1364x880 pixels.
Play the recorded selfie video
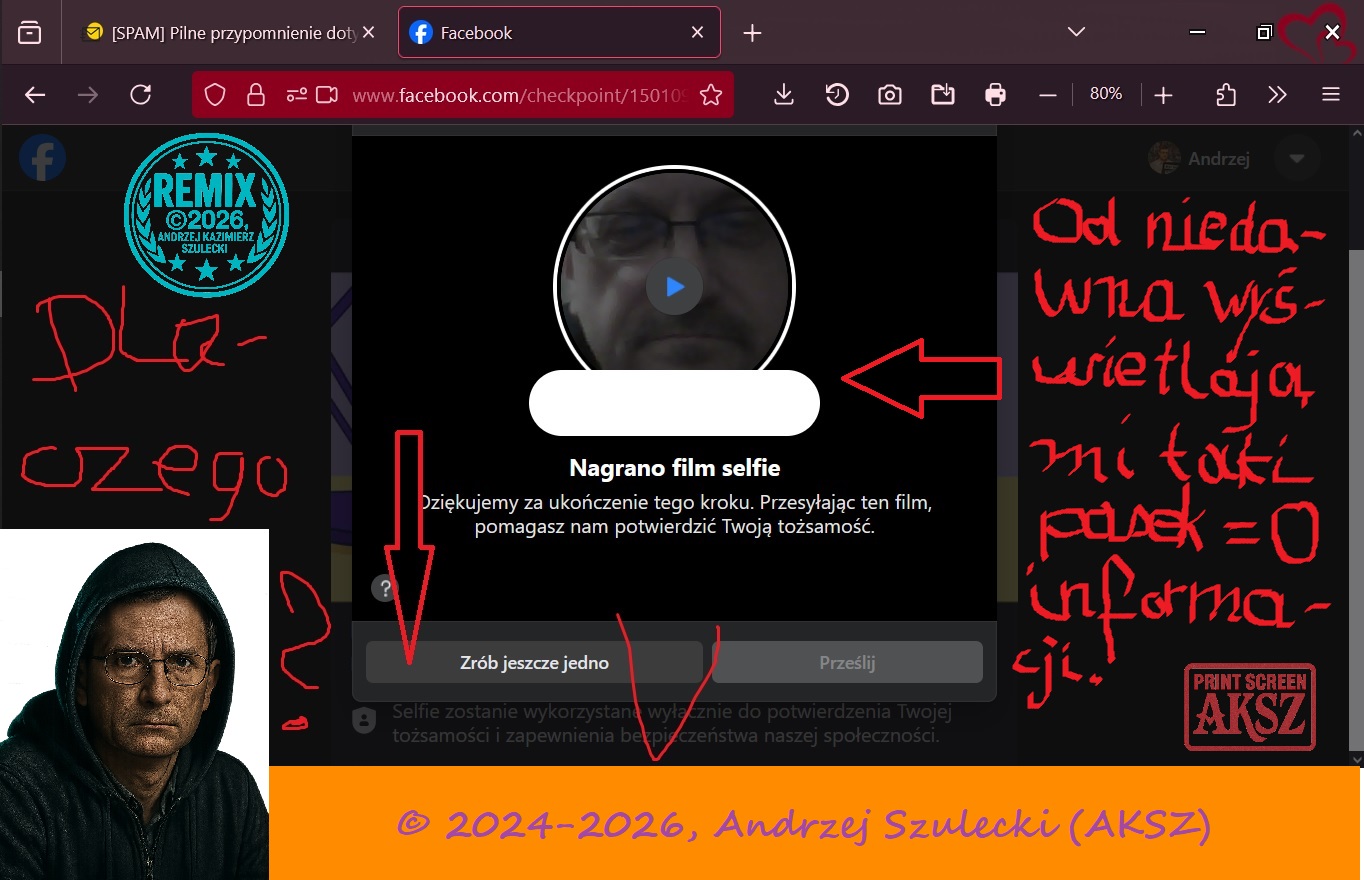click(x=674, y=287)
